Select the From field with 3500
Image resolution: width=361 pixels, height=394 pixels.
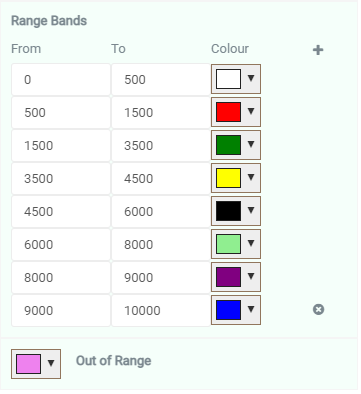click(x=61, y=179)
